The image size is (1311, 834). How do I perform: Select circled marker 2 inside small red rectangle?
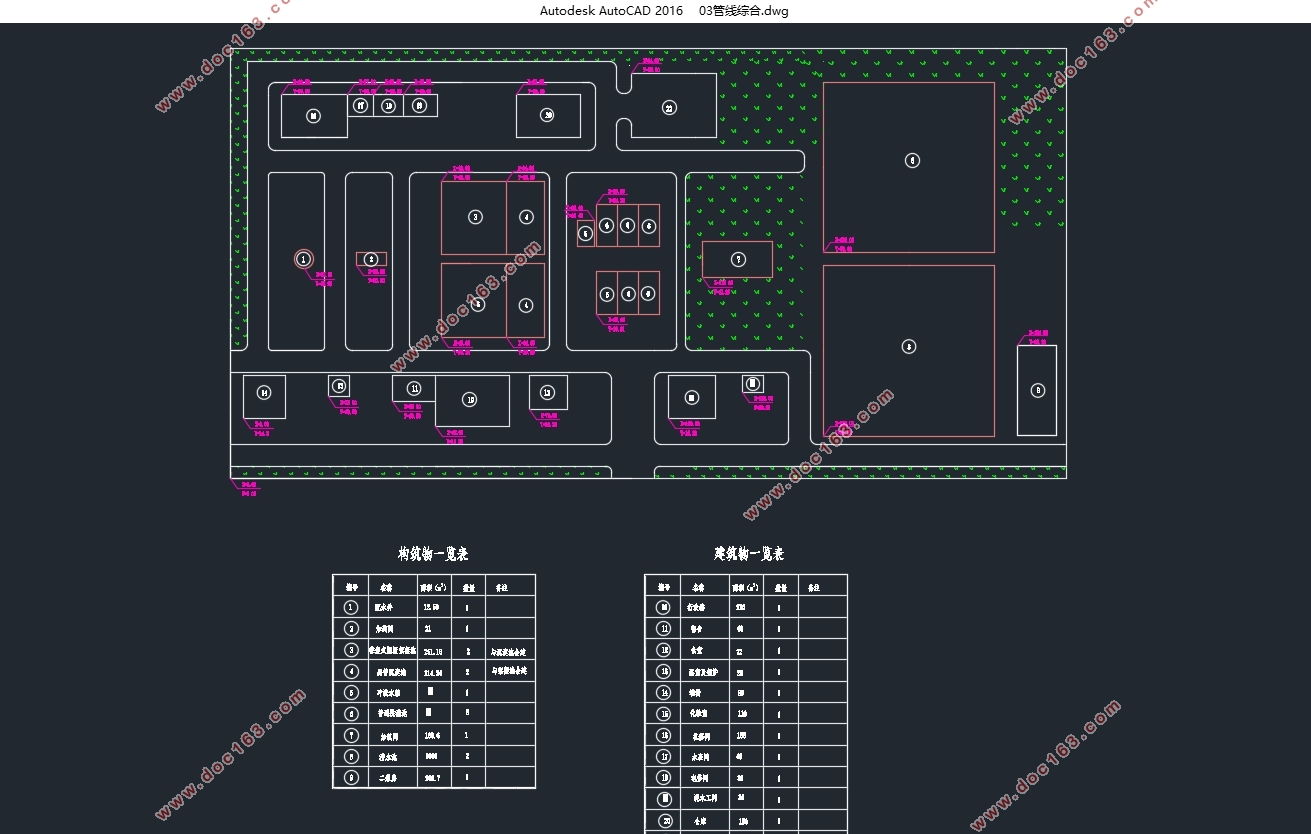(x=371, y=259)
